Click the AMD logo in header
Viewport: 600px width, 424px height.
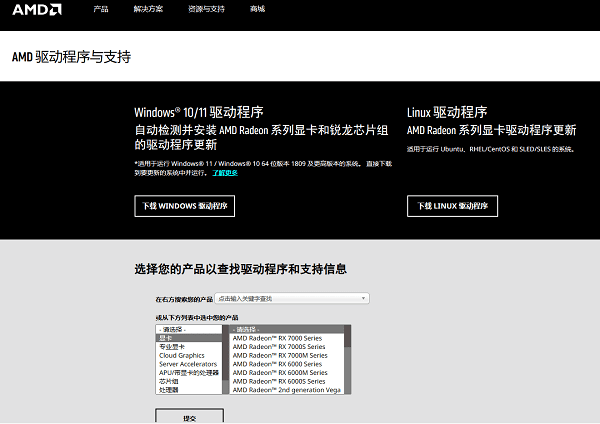(x=38, y=9)
